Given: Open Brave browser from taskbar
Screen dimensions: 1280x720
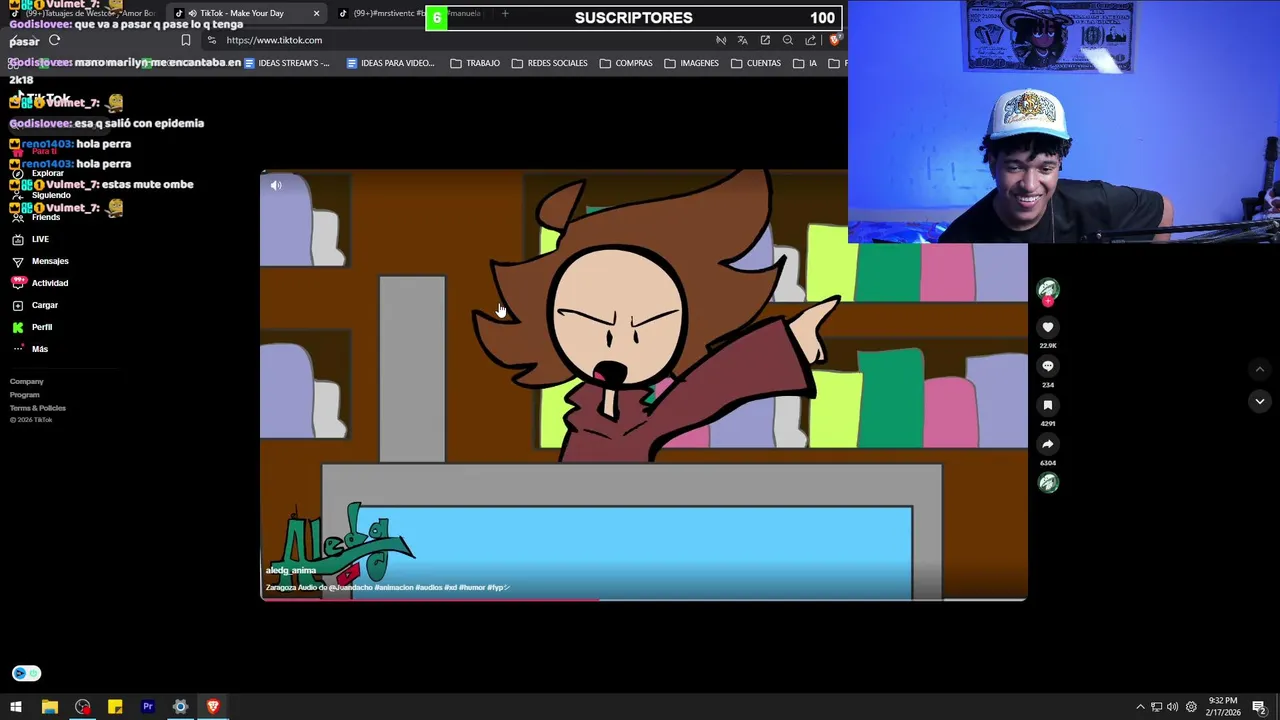Looking at the screenshot, I should [213, 707].
